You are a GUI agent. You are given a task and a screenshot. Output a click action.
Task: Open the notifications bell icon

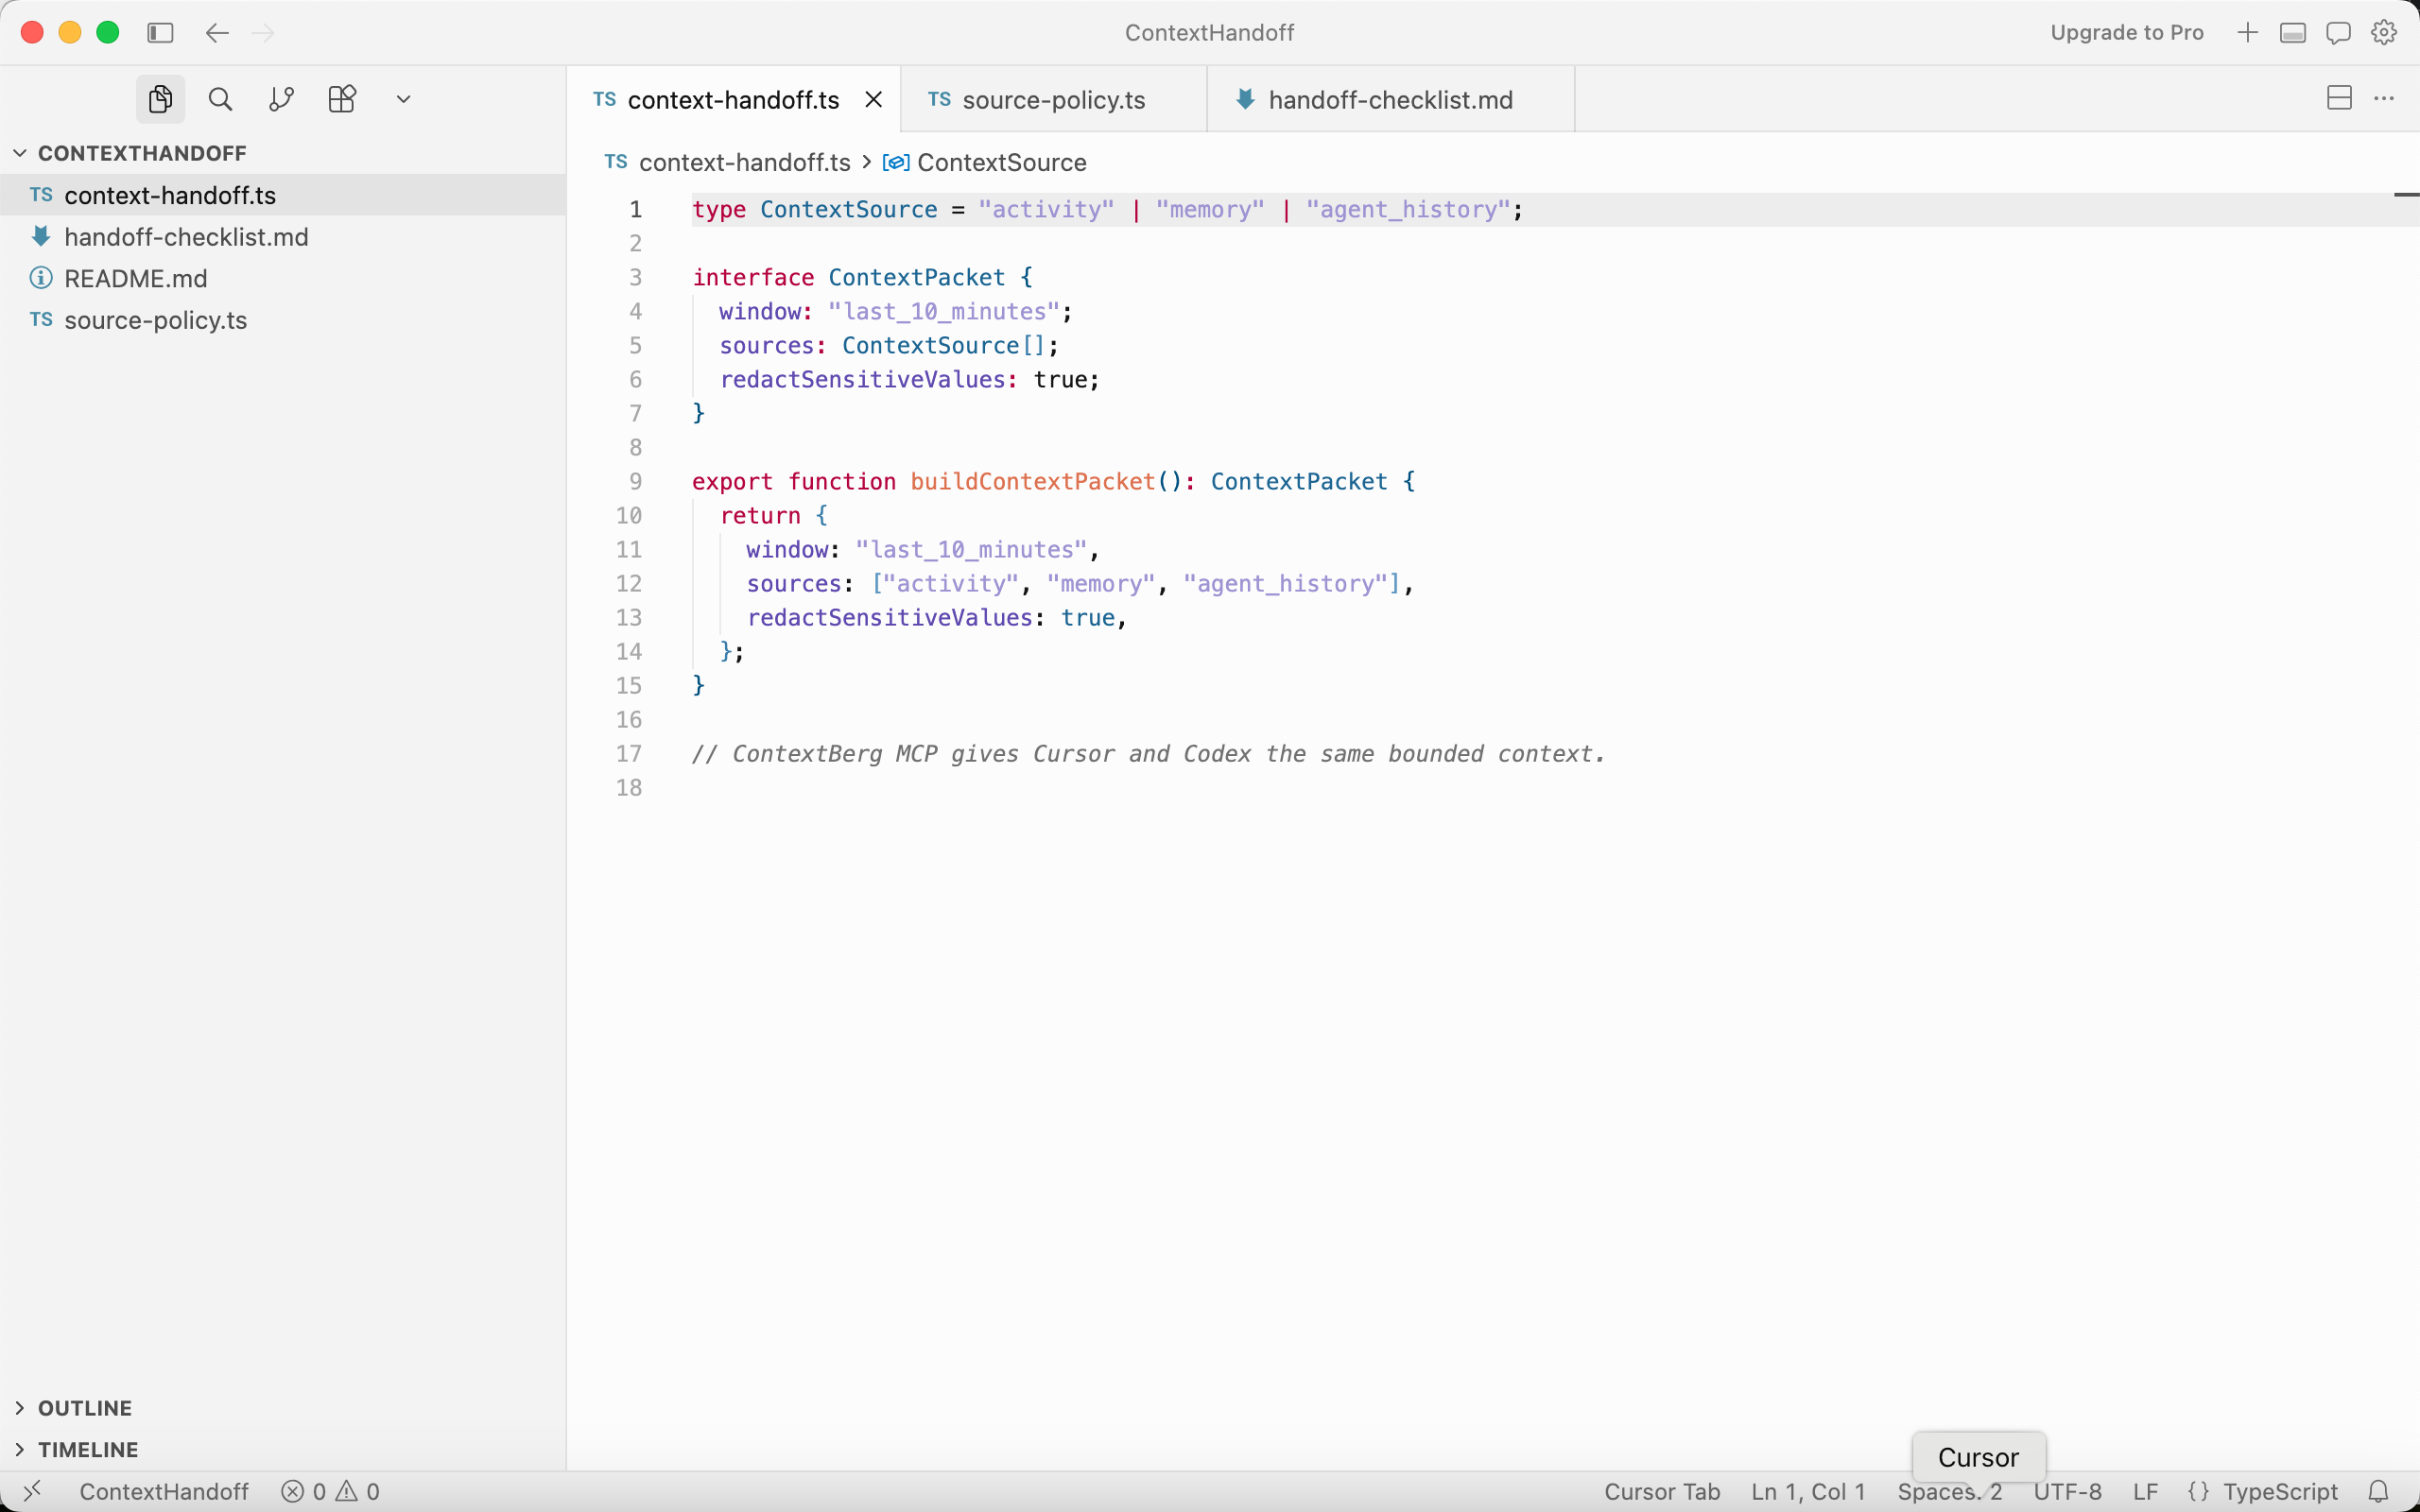2379,1491
